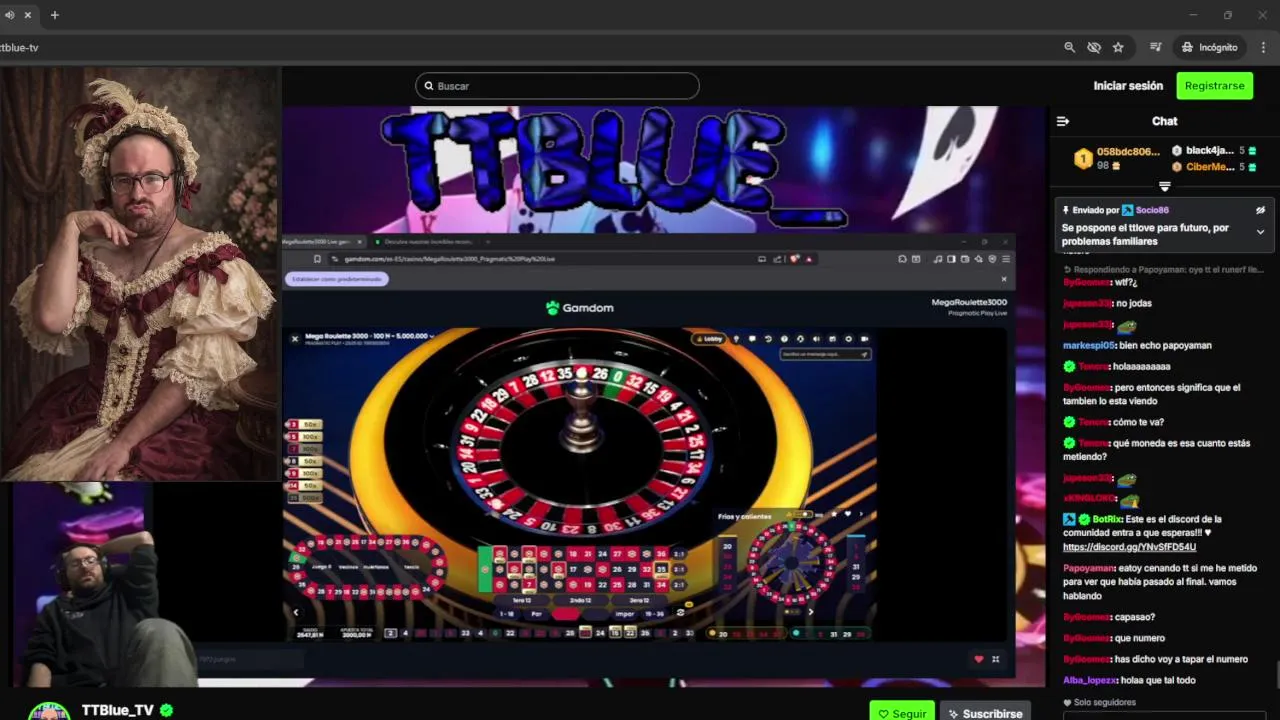Click the crossed-eye tracking protection icon
The height and width of the screenshot is (720, 1280).
pos(1094,47)
